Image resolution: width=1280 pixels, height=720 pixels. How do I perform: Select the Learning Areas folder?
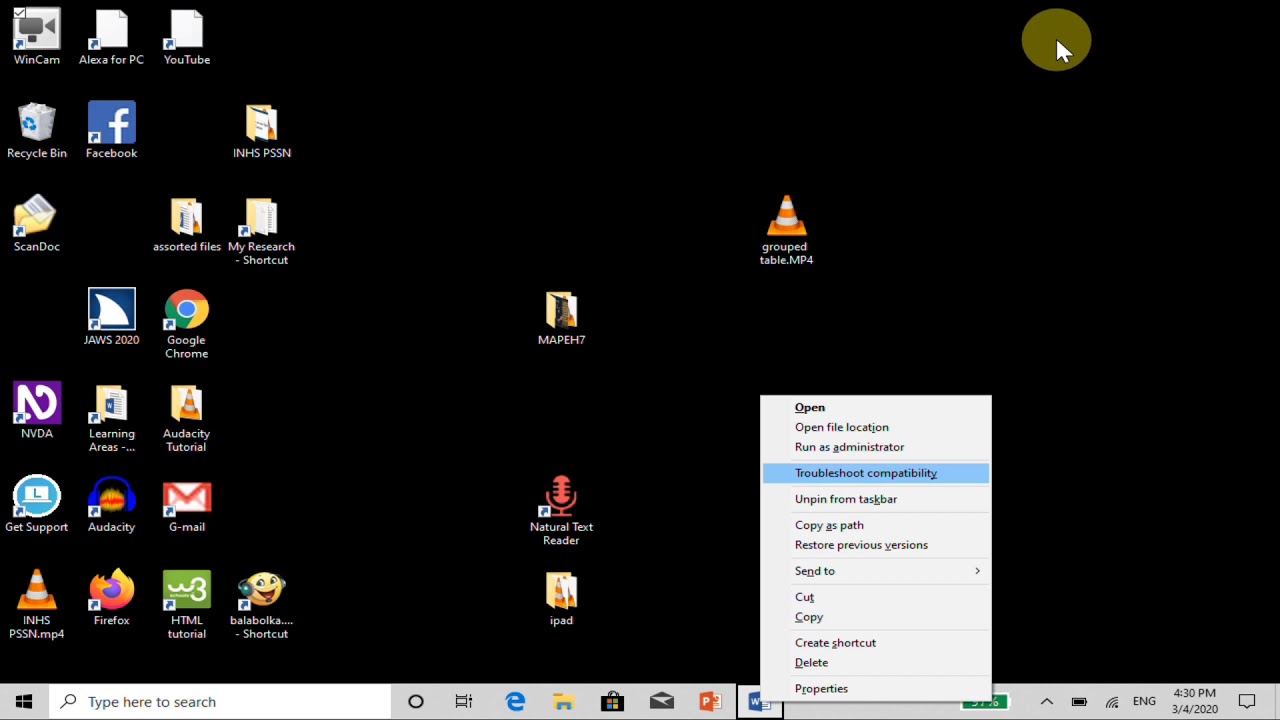[x=111, y=418]
